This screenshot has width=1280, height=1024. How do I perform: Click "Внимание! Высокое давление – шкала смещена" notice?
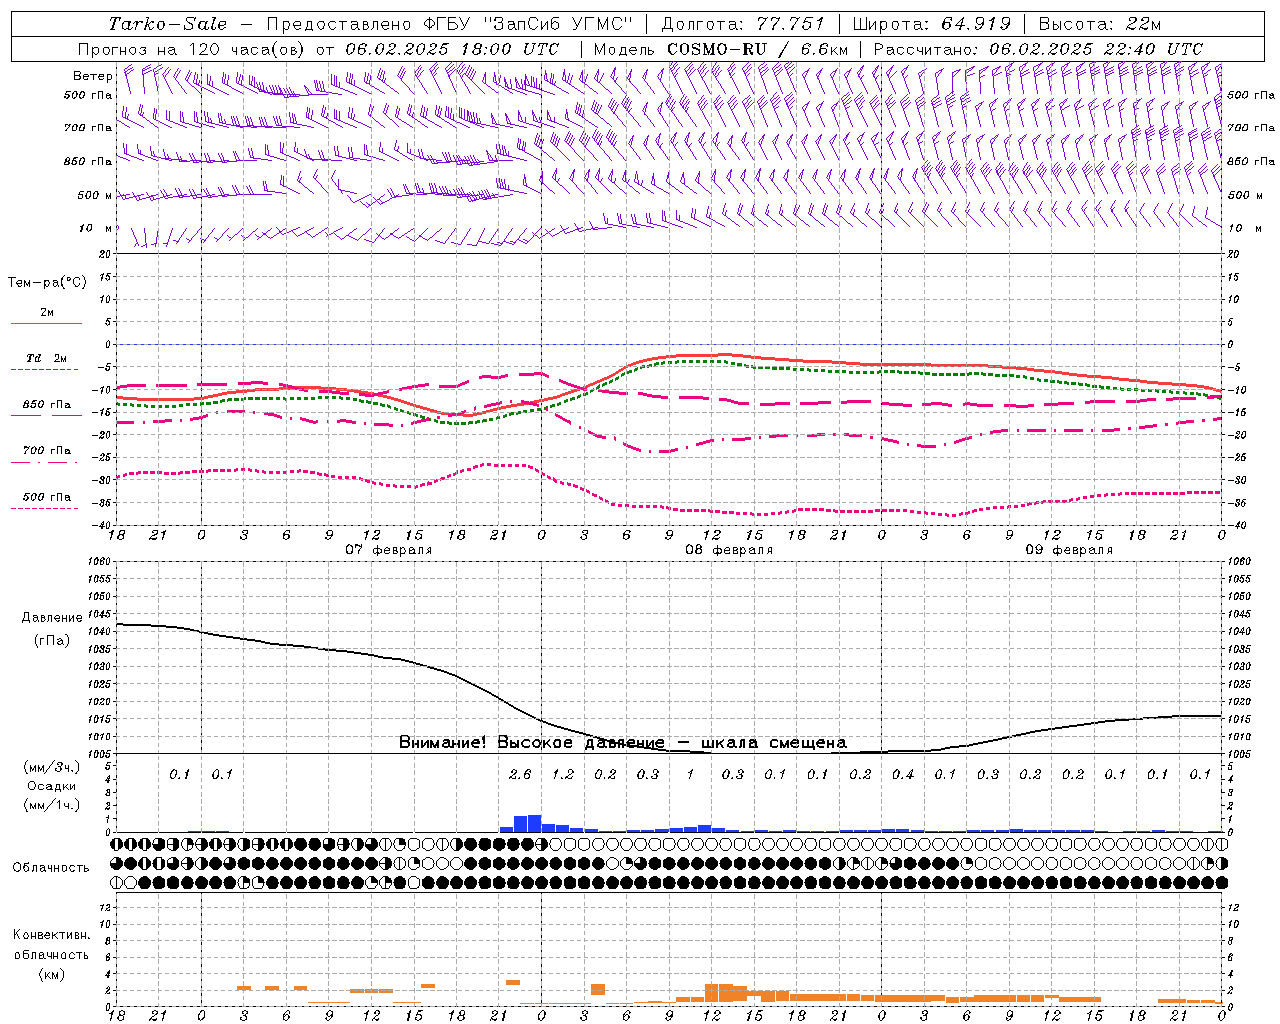[x=622, y=742]
